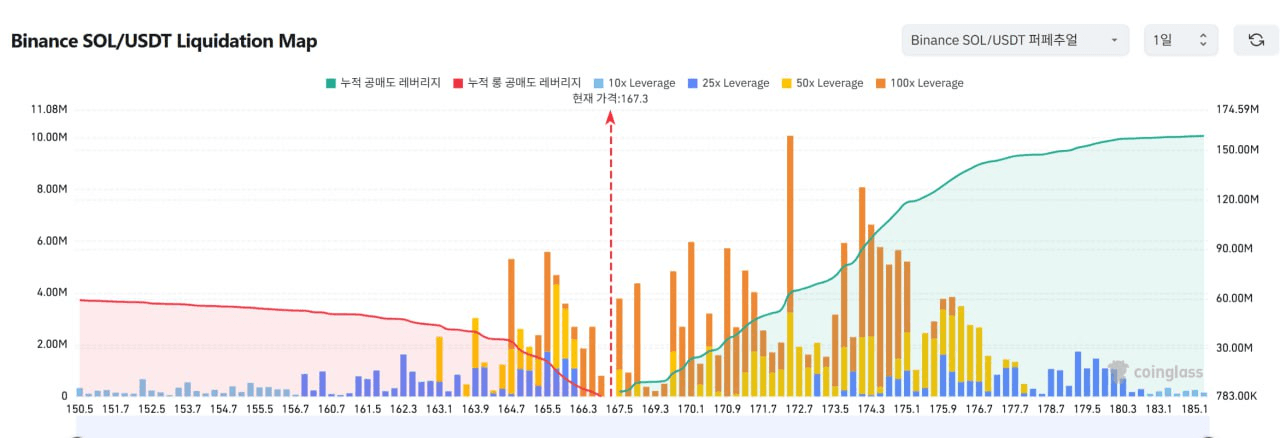Click the 172.7 x-axis label
The height and width of the screenshot is (438, 1280).
[x=799, y=409]
